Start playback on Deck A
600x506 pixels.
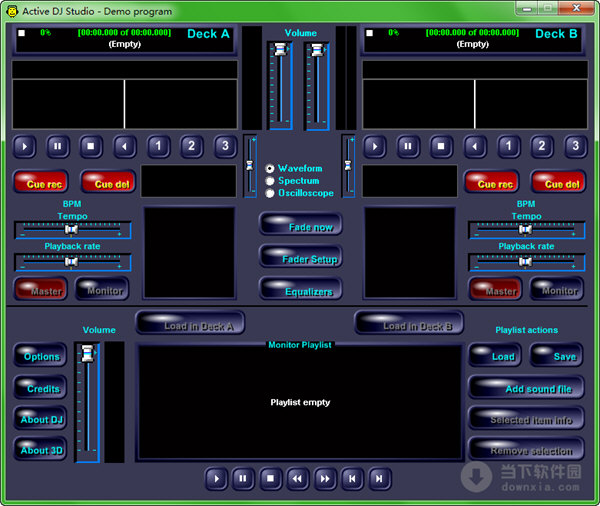[24, 147]
